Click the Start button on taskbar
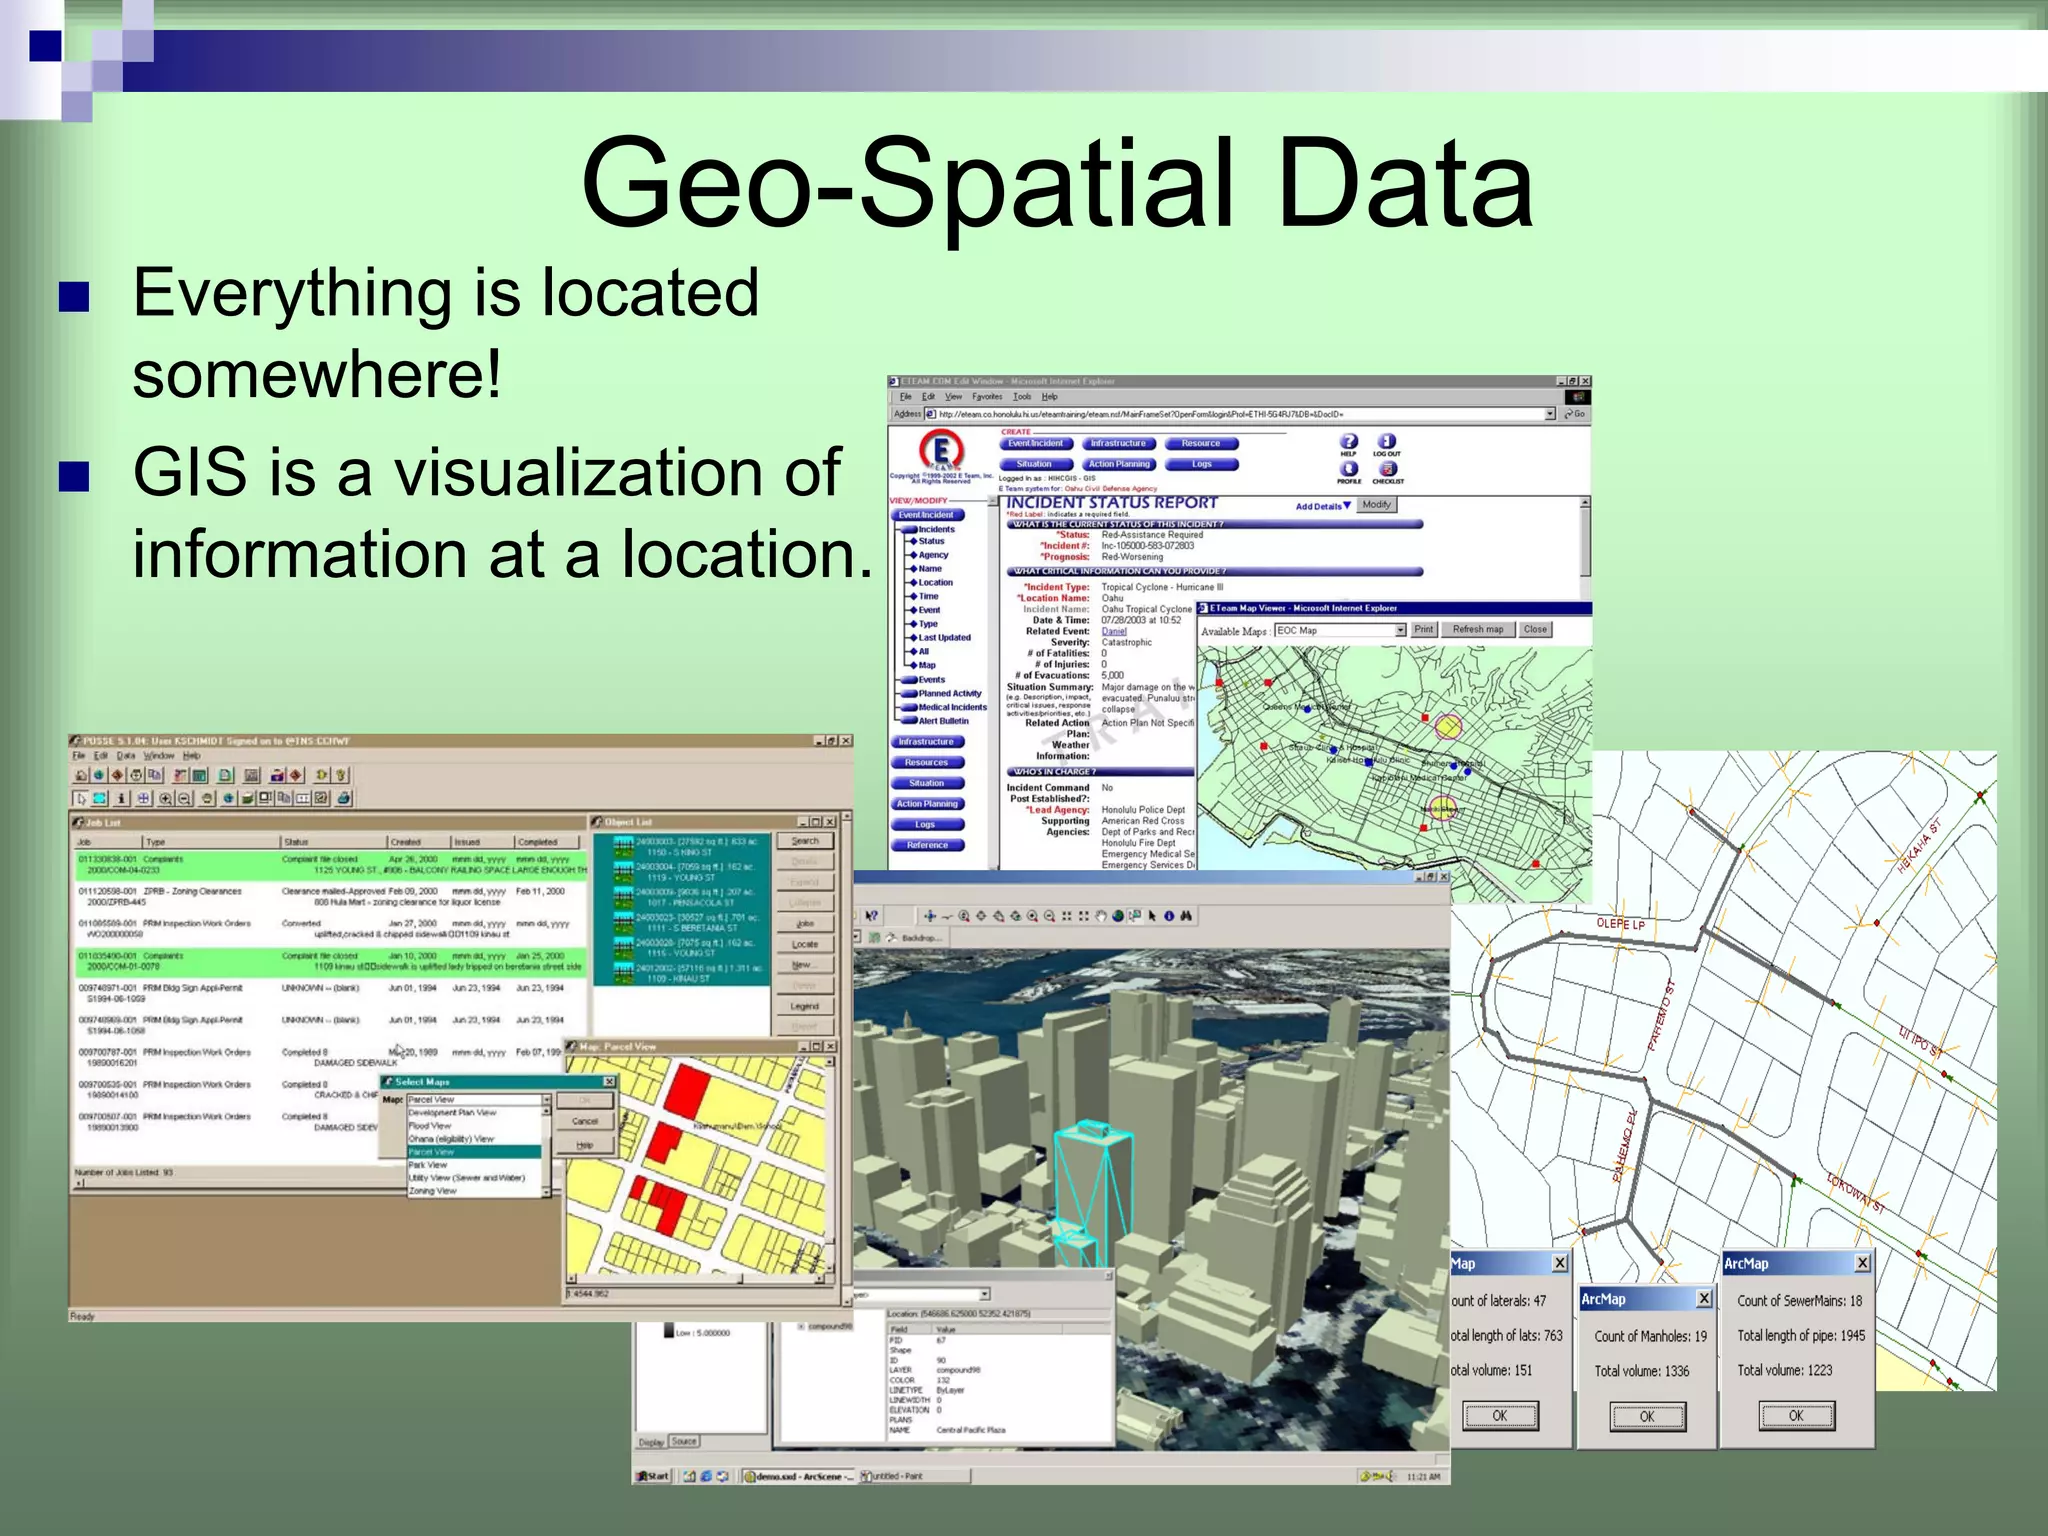 pos(654,1476)
